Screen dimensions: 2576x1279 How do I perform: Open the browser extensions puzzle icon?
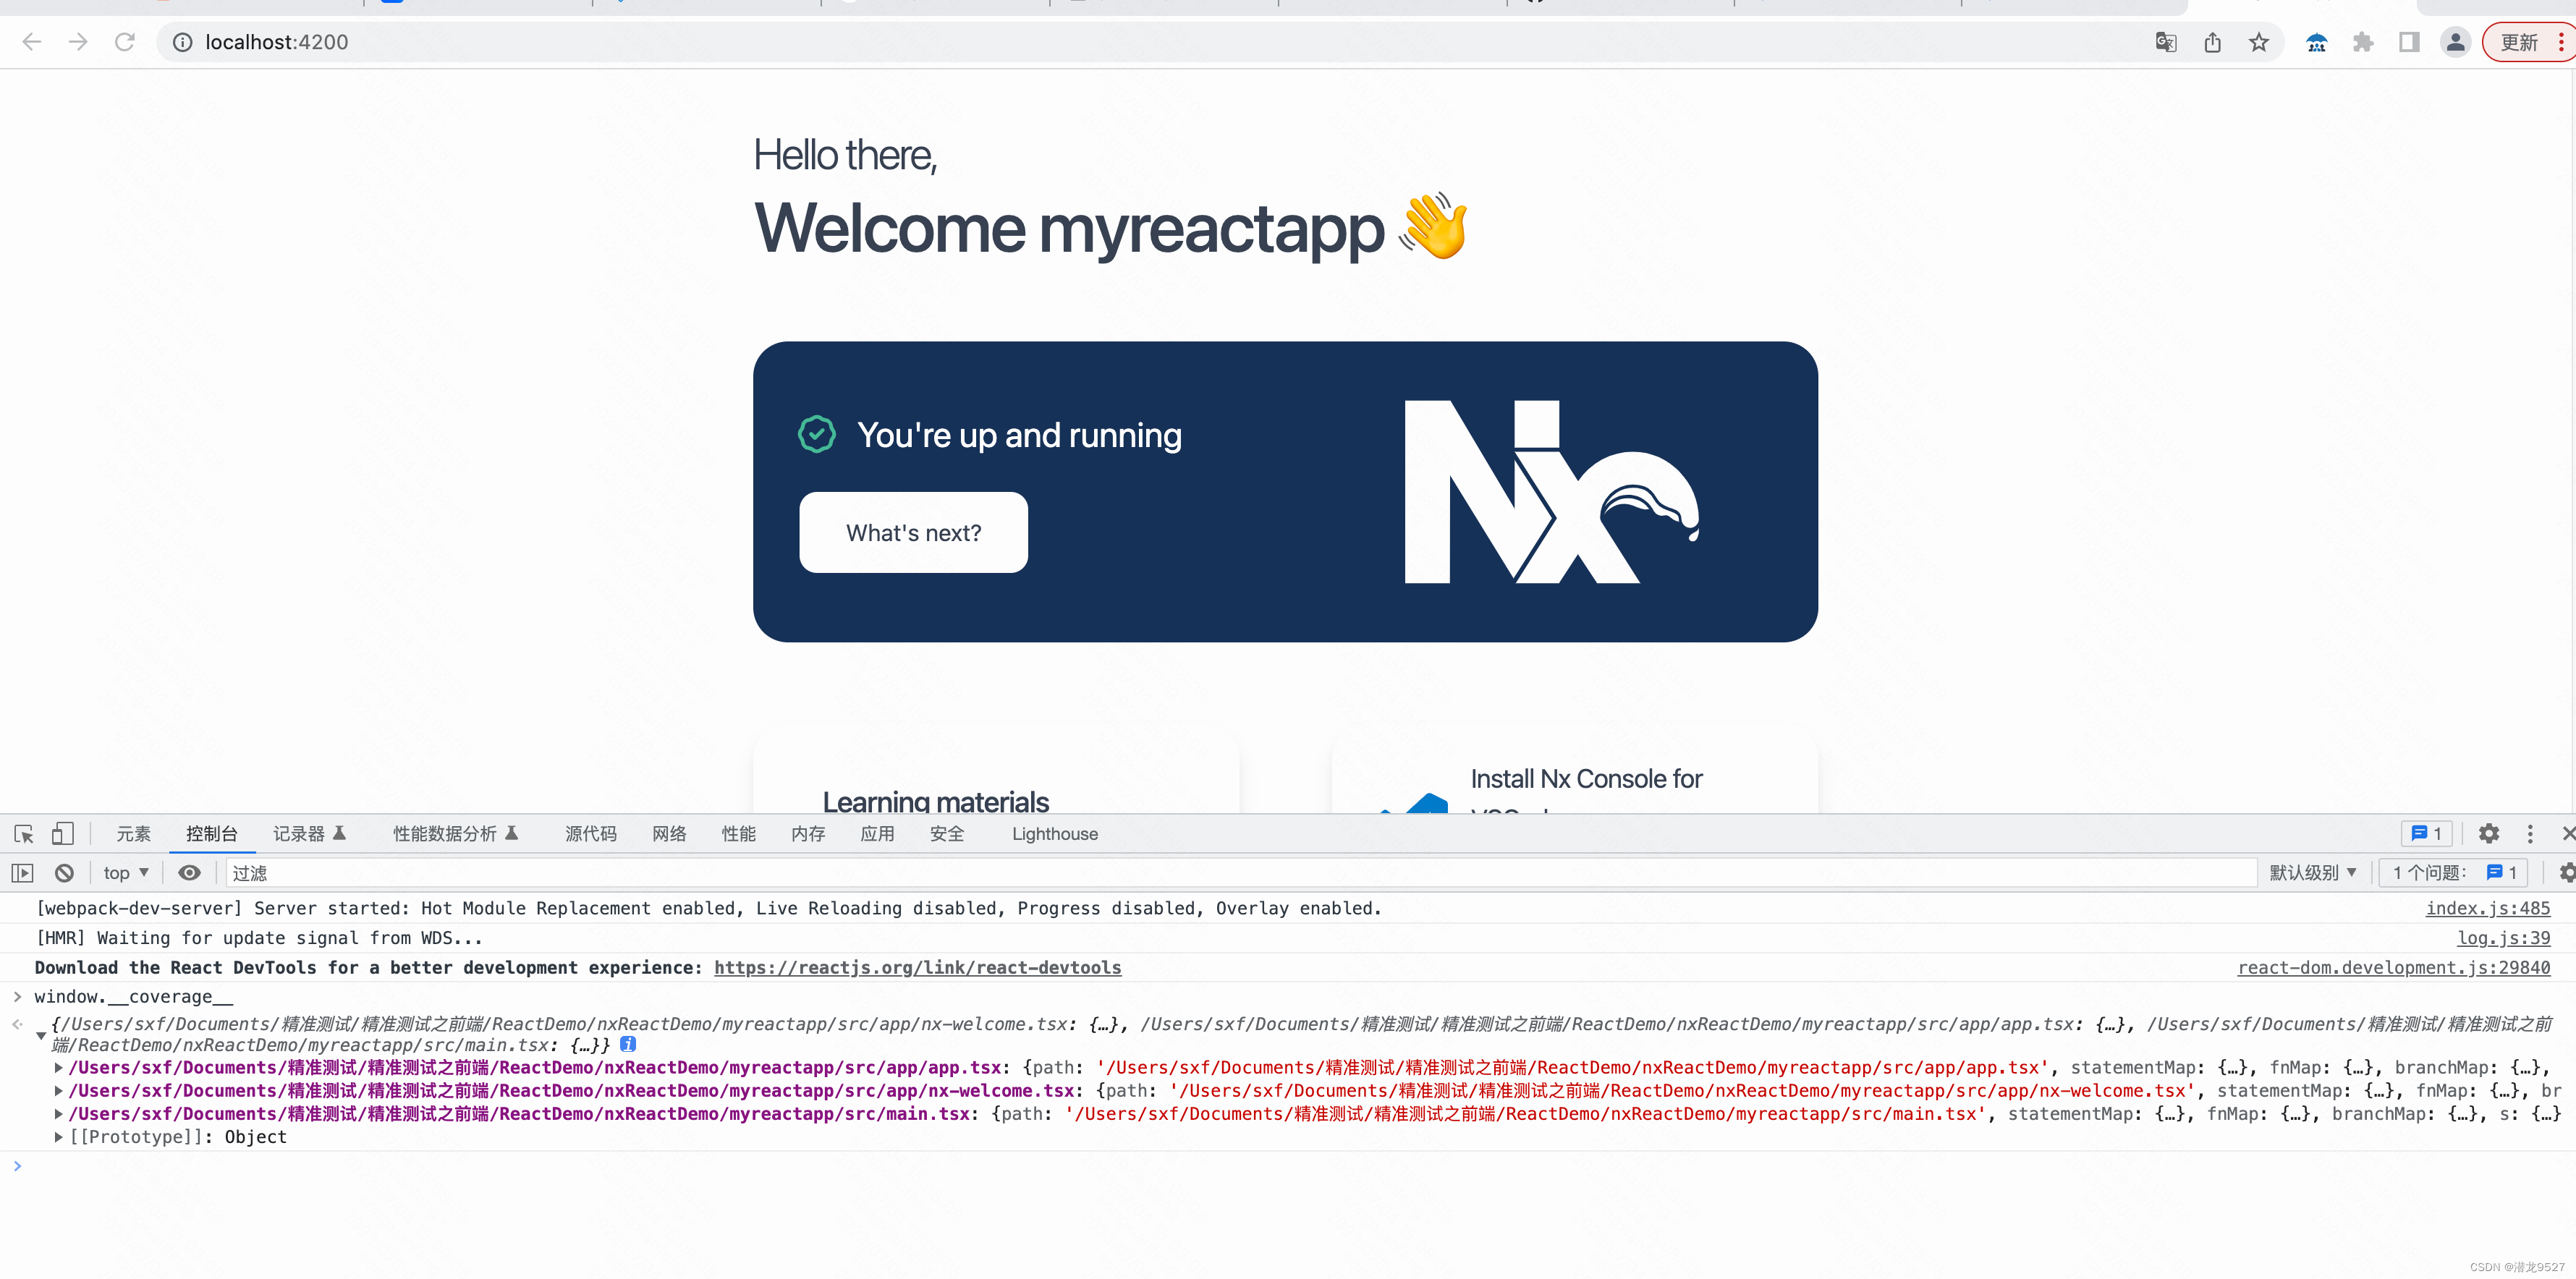2364,41
